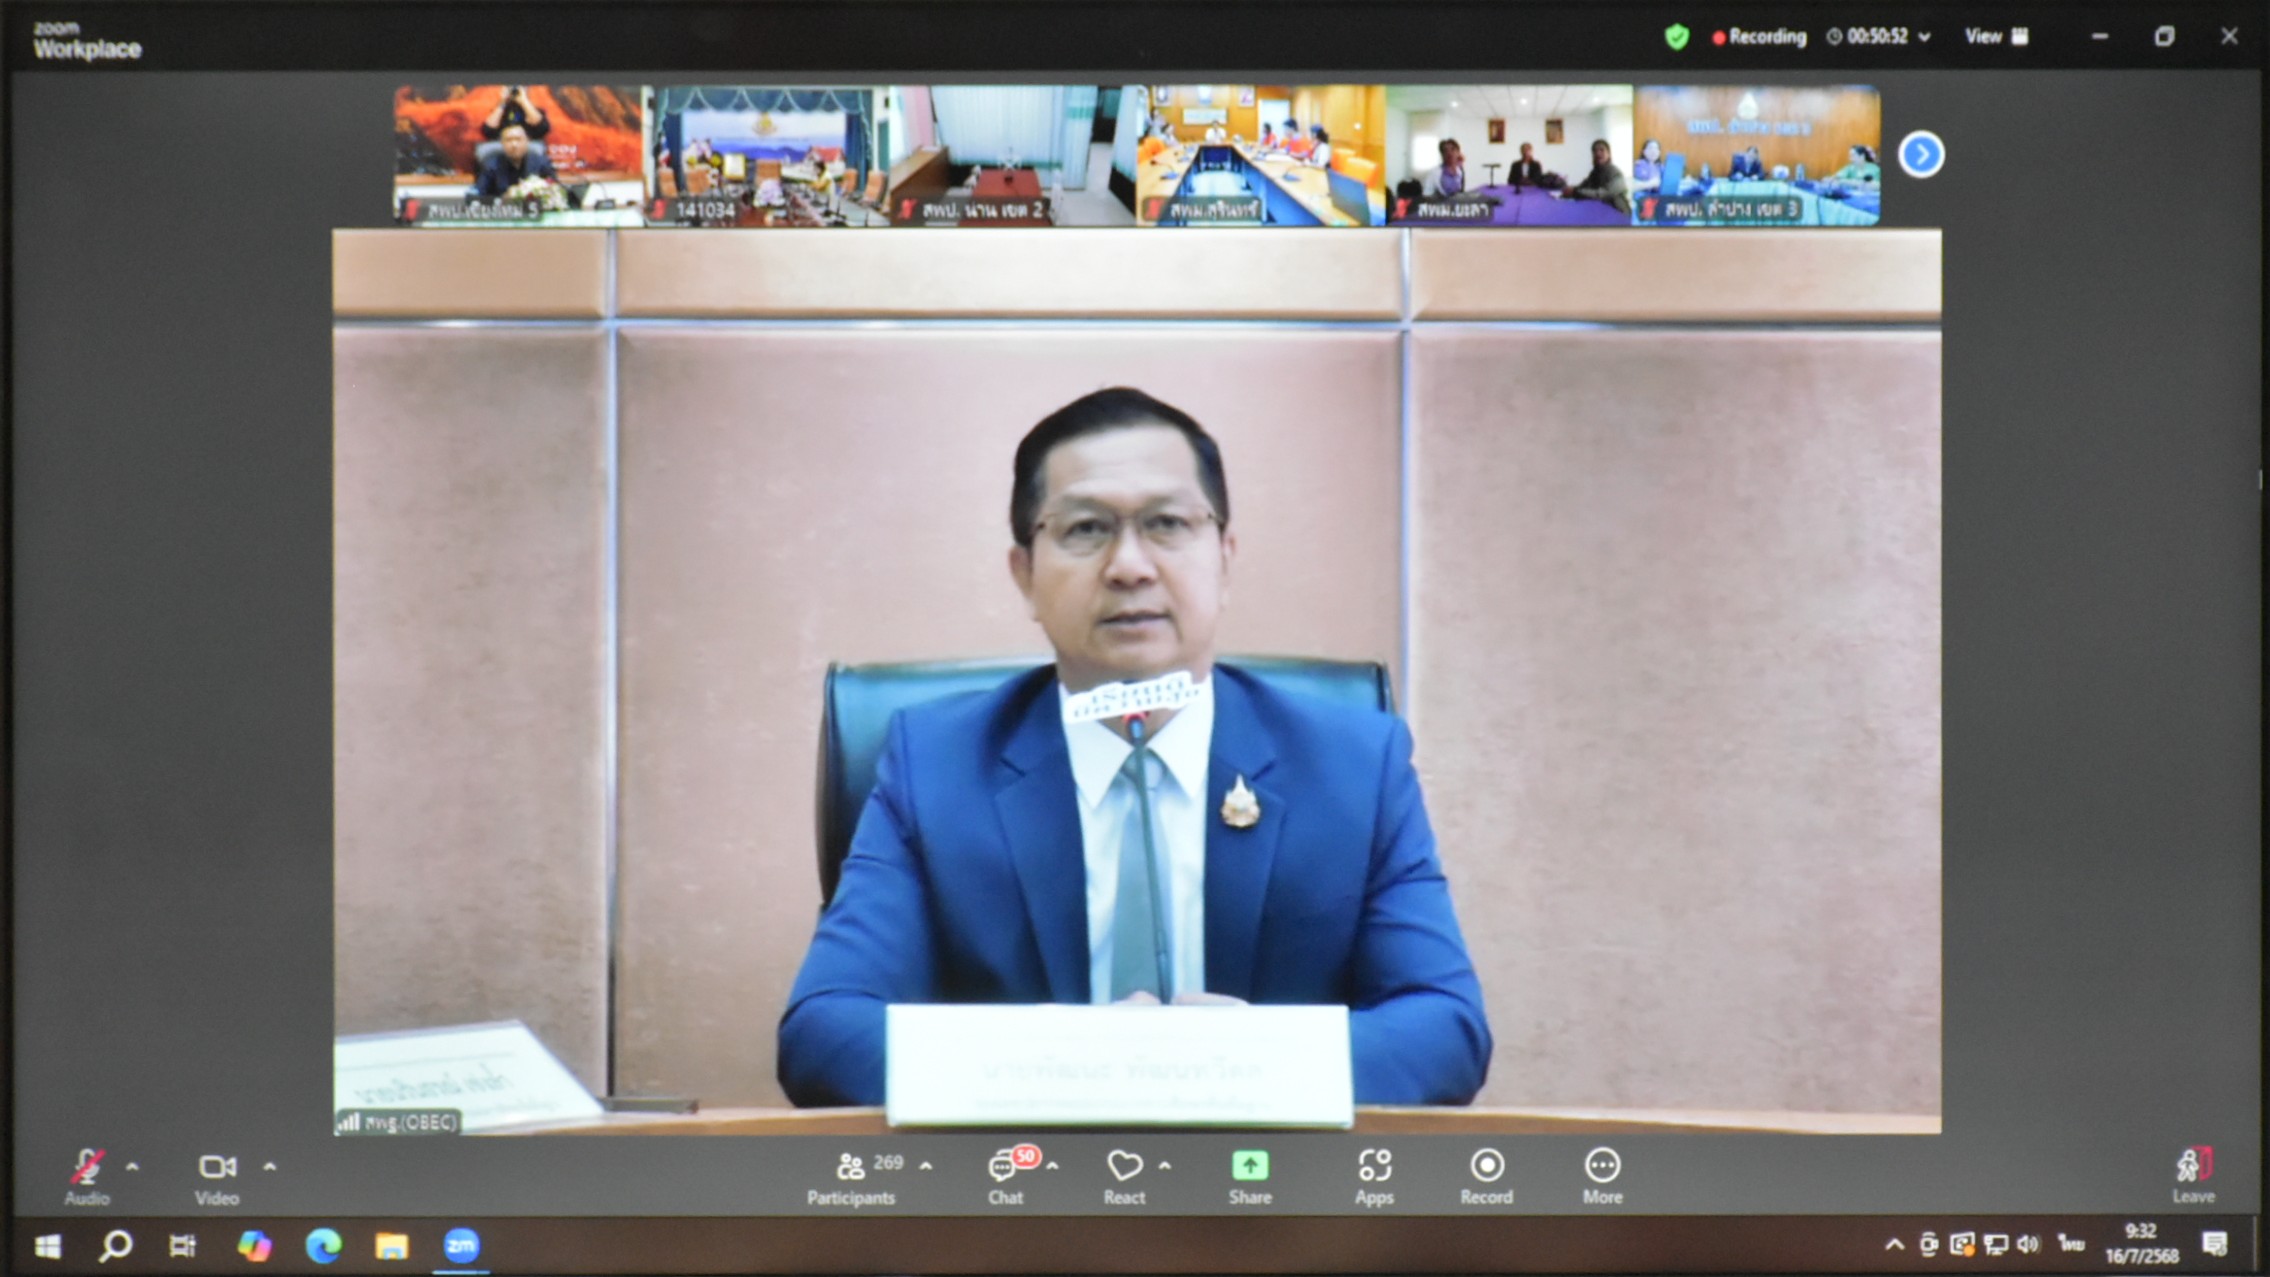Expand the Participants options caret

click(926, 1166)
